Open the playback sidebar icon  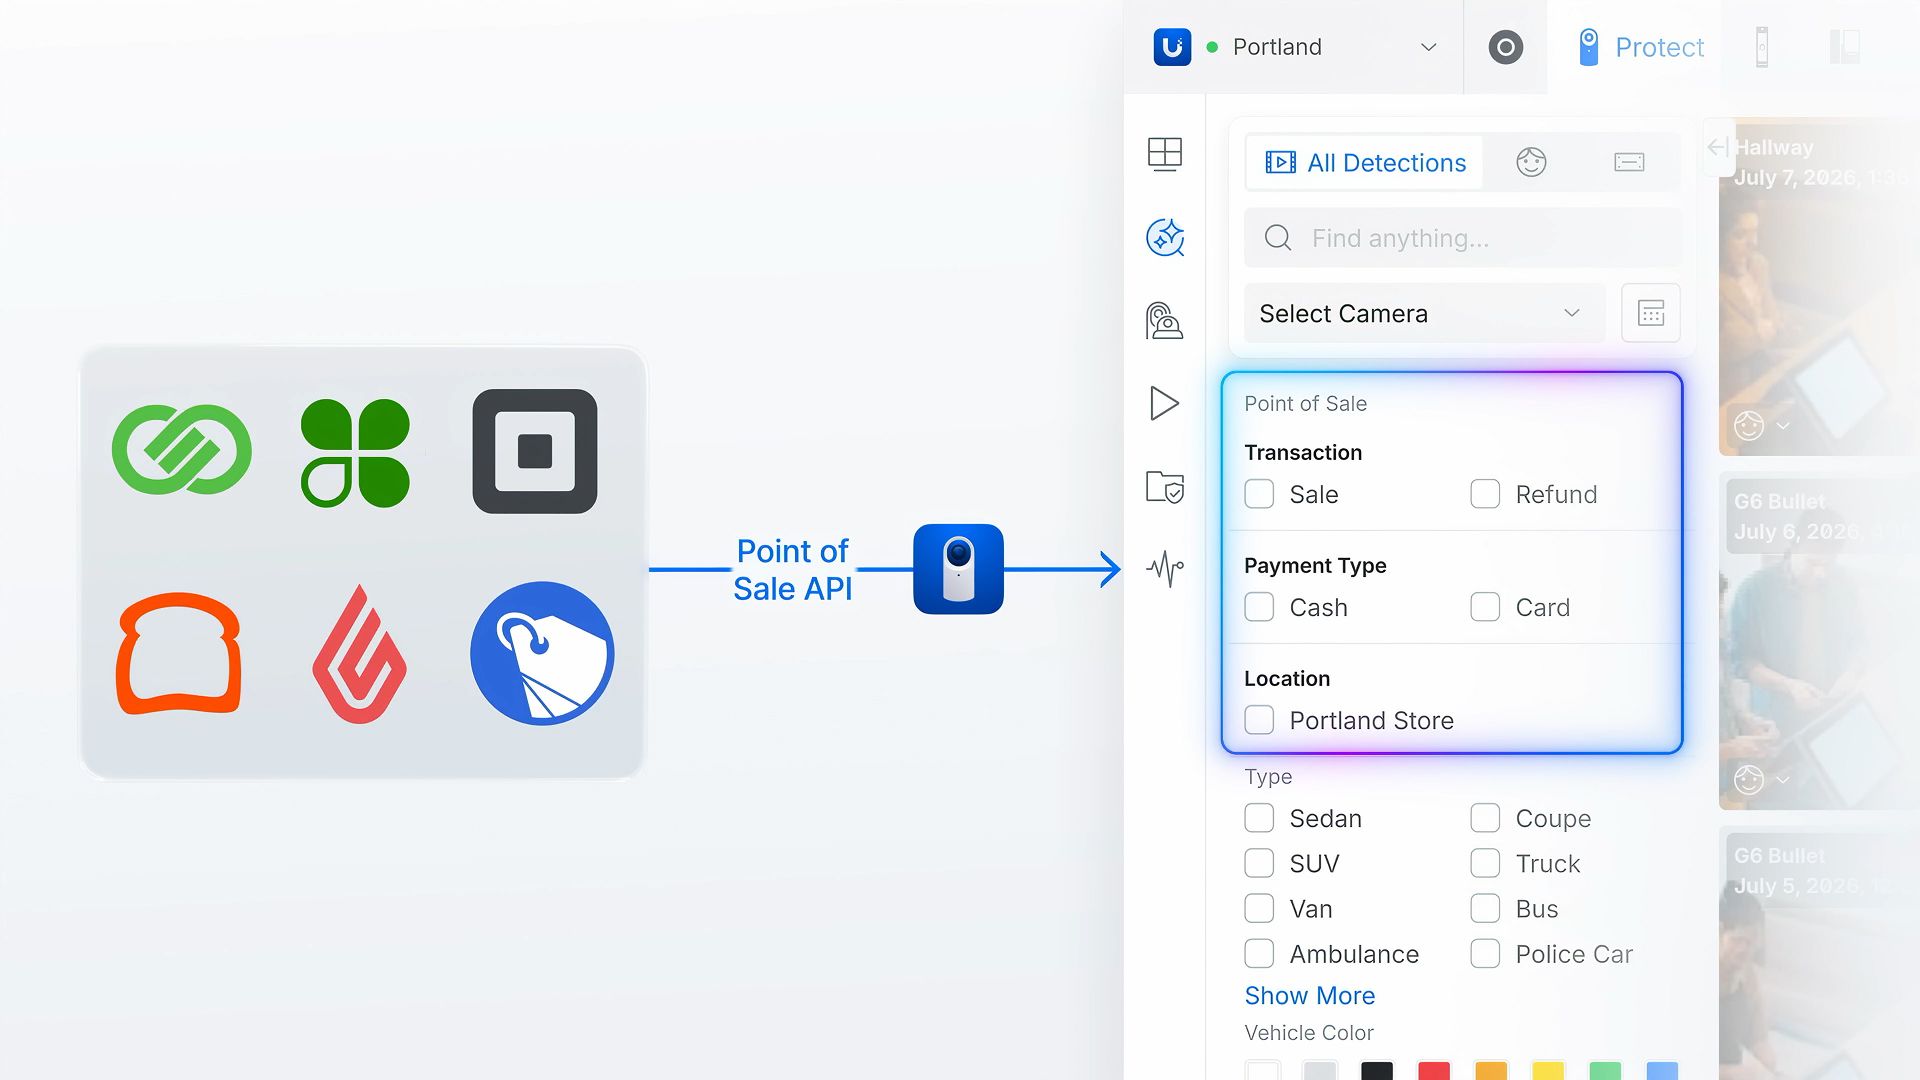pos(1165,403)
